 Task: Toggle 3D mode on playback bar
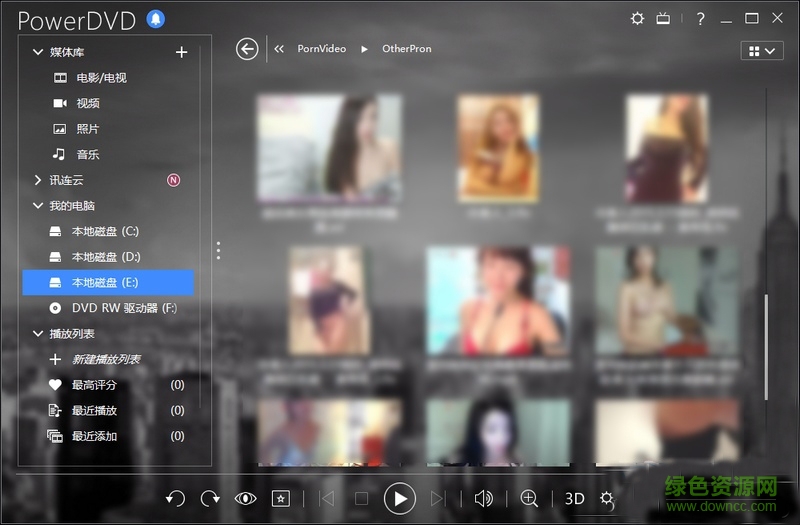574,498
